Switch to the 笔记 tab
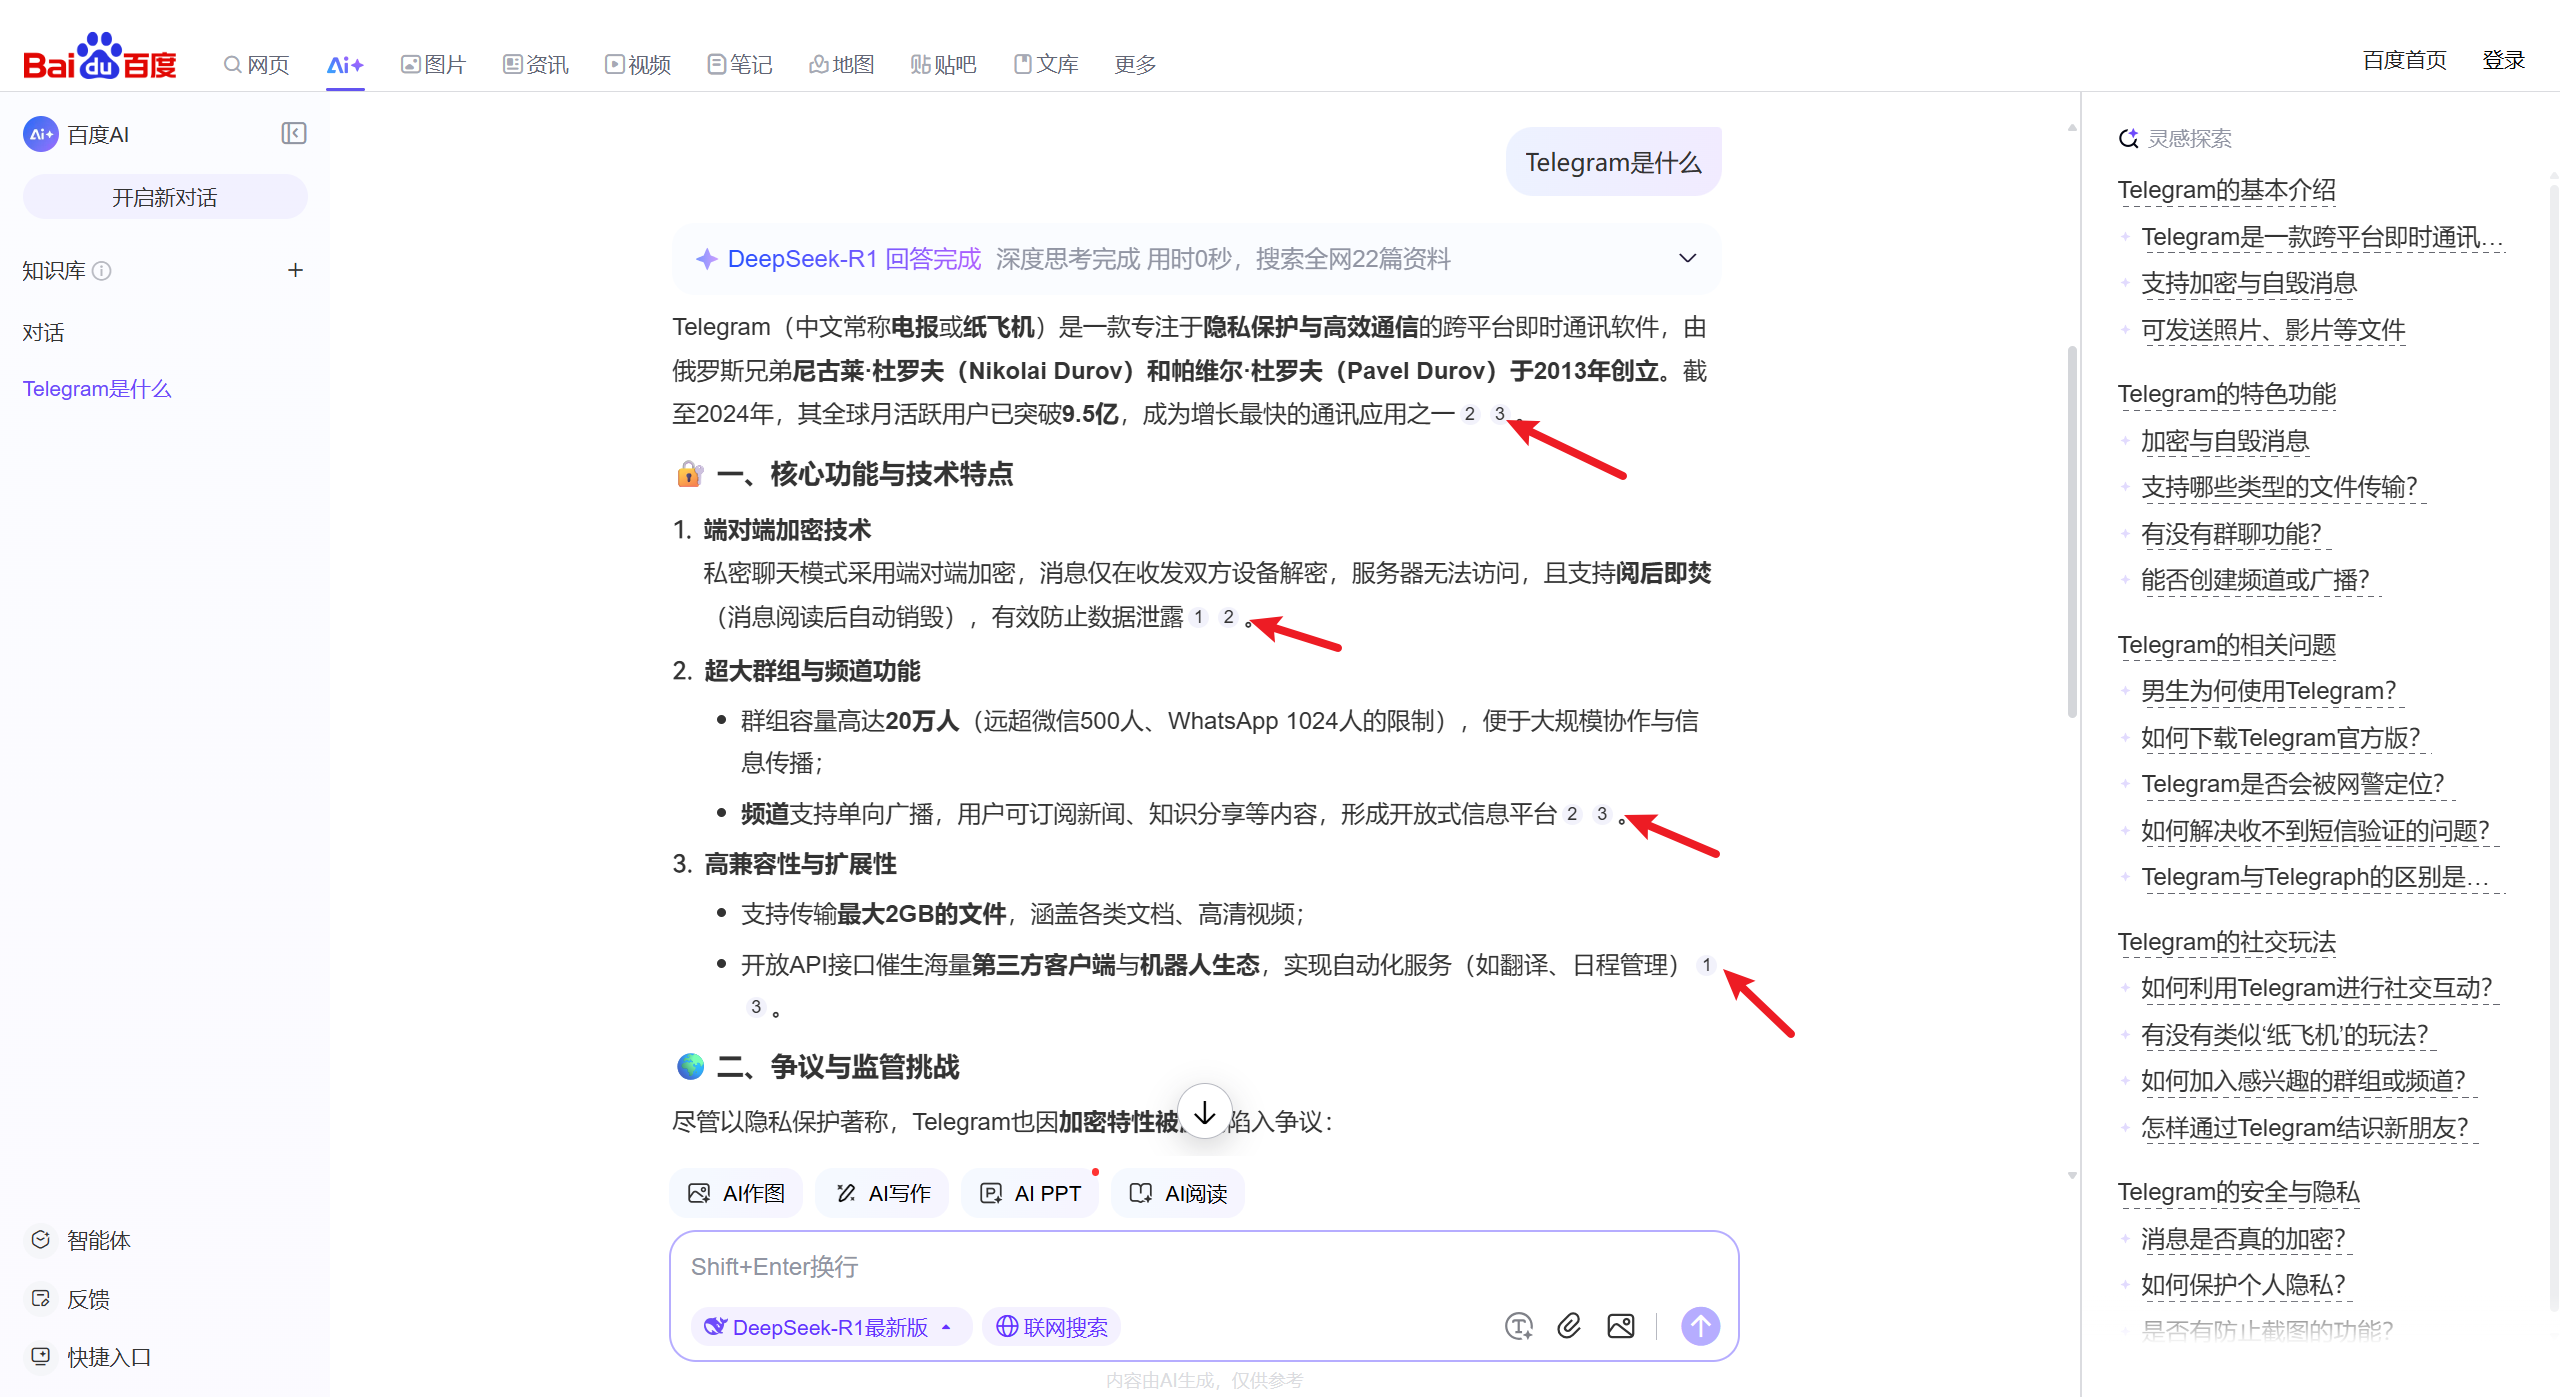The width and height of the screenshot is (2560, 1397). coord(740,64)
